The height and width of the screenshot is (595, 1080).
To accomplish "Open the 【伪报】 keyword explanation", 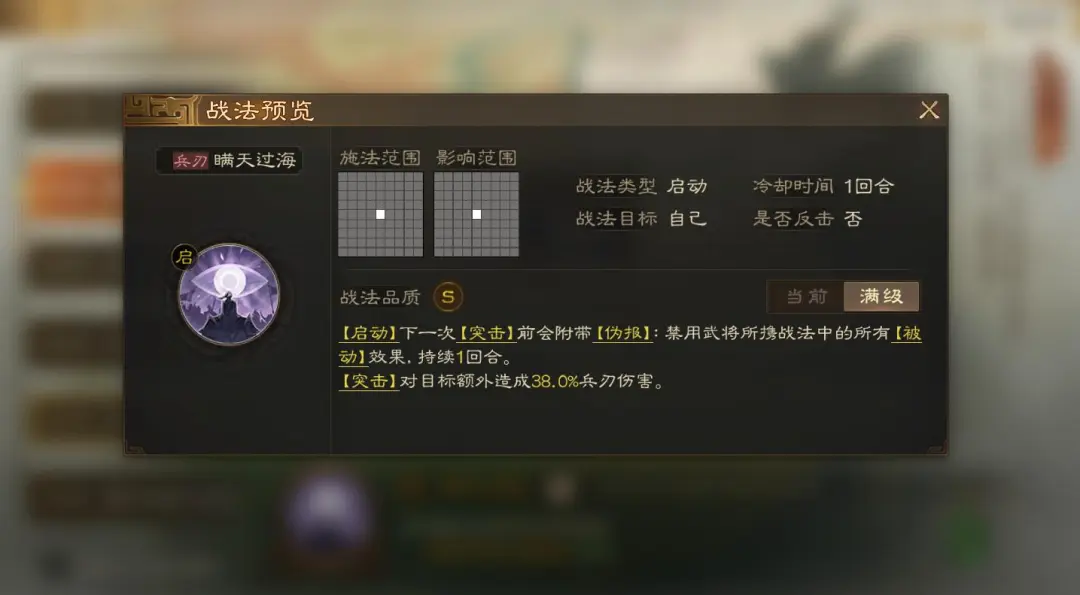I will 623,333.
